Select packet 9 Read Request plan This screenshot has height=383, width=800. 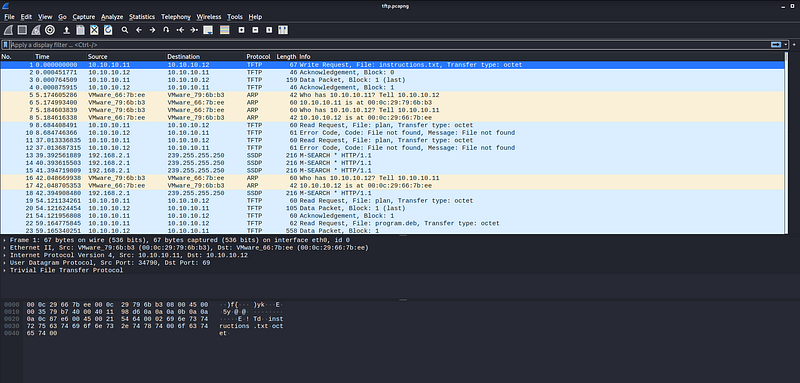(x=392, y=125)
